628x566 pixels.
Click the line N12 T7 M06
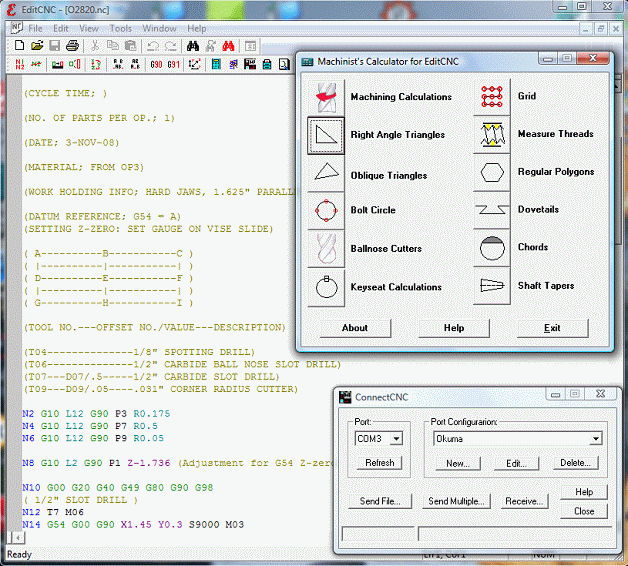(53, 512)
